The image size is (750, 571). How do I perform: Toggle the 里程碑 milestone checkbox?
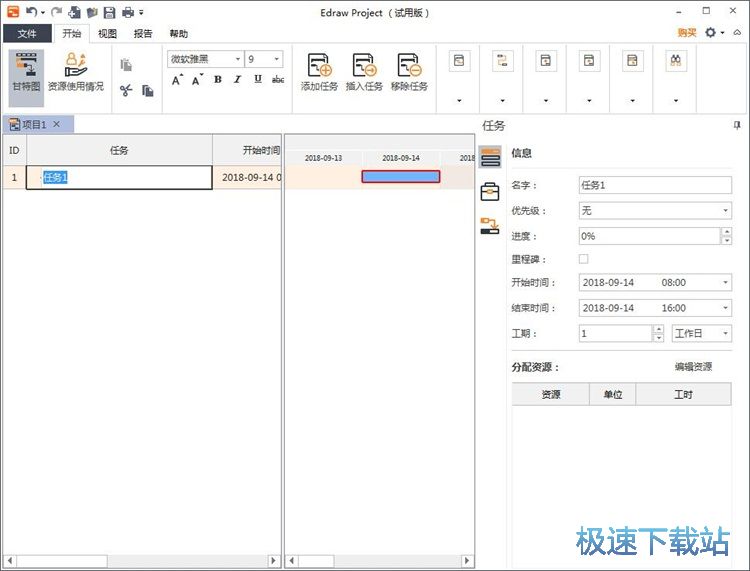point(584,259)
